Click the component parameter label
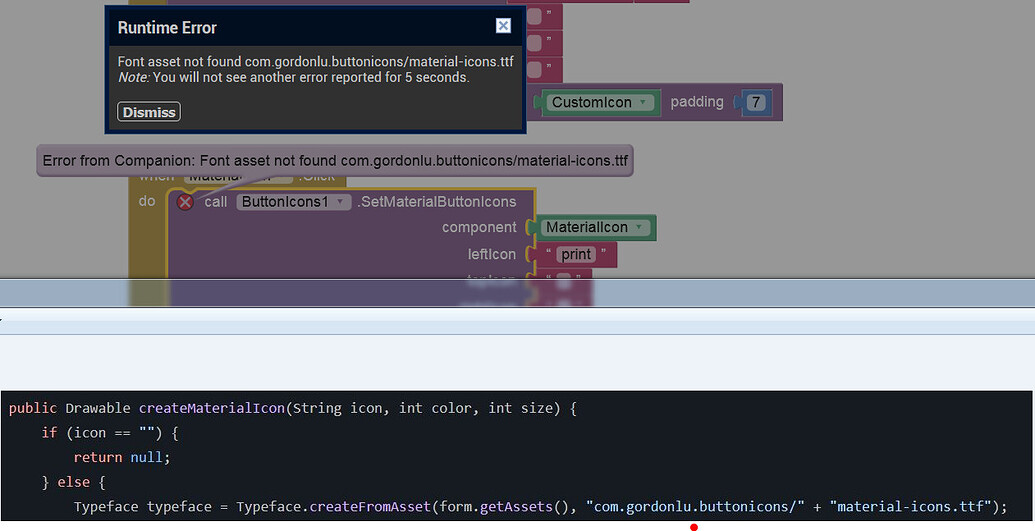Viewport: 1035px width, 531px height. (x=479, y=228)
